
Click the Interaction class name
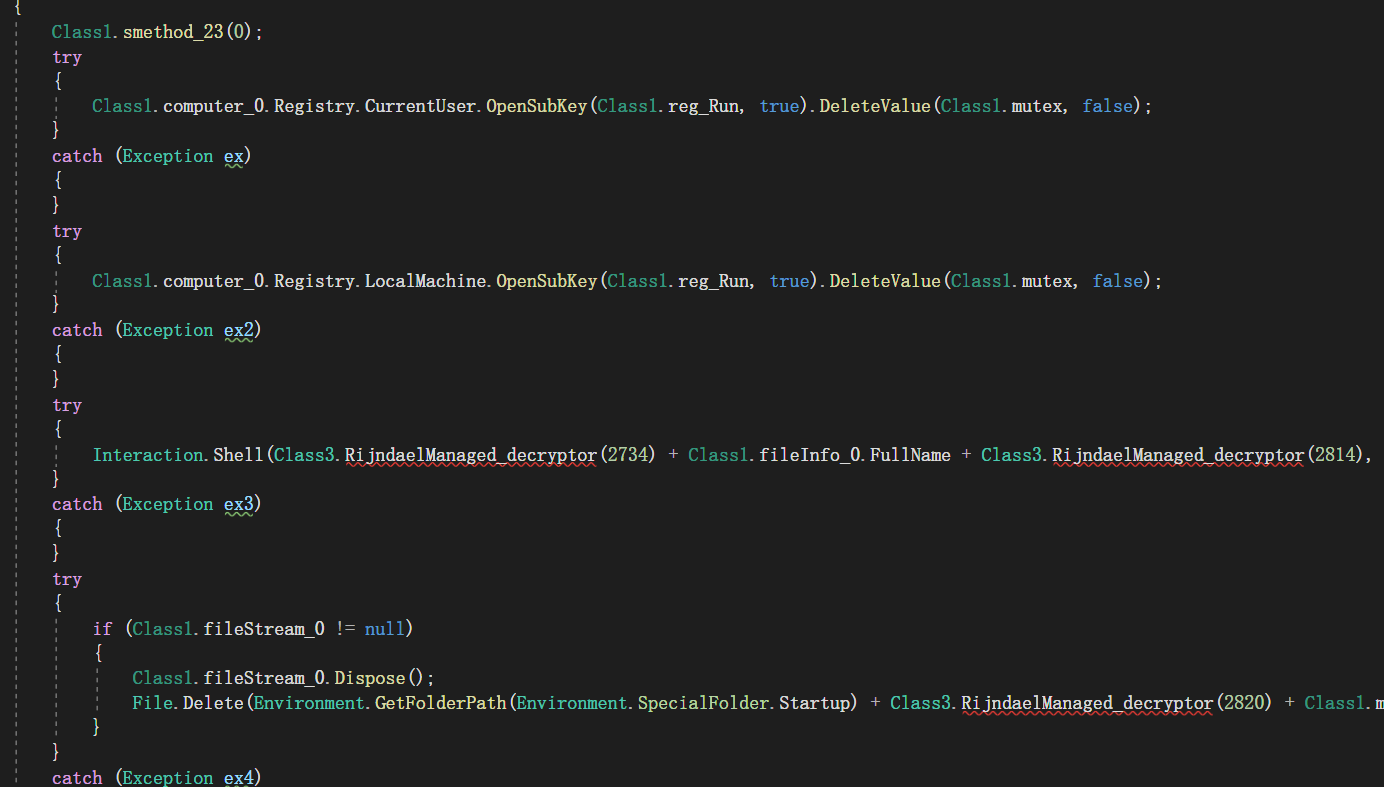(x=147, y=455)
